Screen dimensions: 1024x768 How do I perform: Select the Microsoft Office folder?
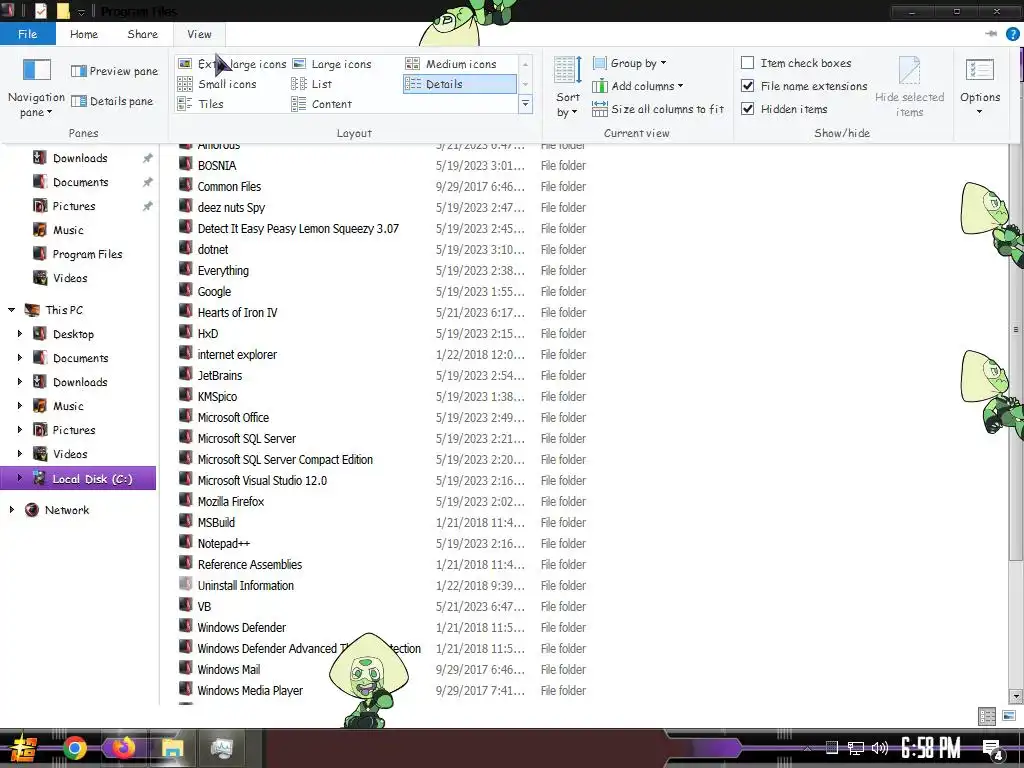click(233, 417)
